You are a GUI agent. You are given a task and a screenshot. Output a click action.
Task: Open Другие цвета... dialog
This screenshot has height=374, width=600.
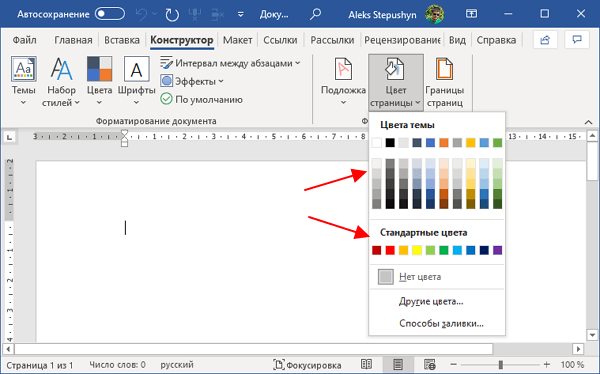tap(437, 302)
